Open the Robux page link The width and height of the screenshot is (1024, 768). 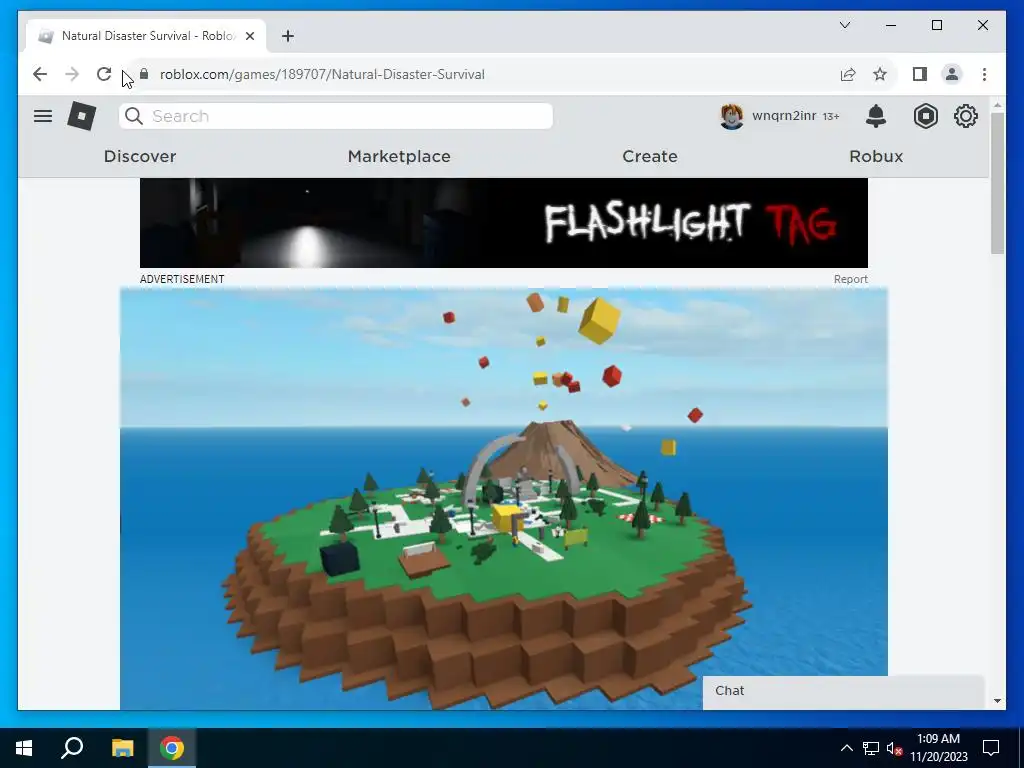(x=876, y=156)
